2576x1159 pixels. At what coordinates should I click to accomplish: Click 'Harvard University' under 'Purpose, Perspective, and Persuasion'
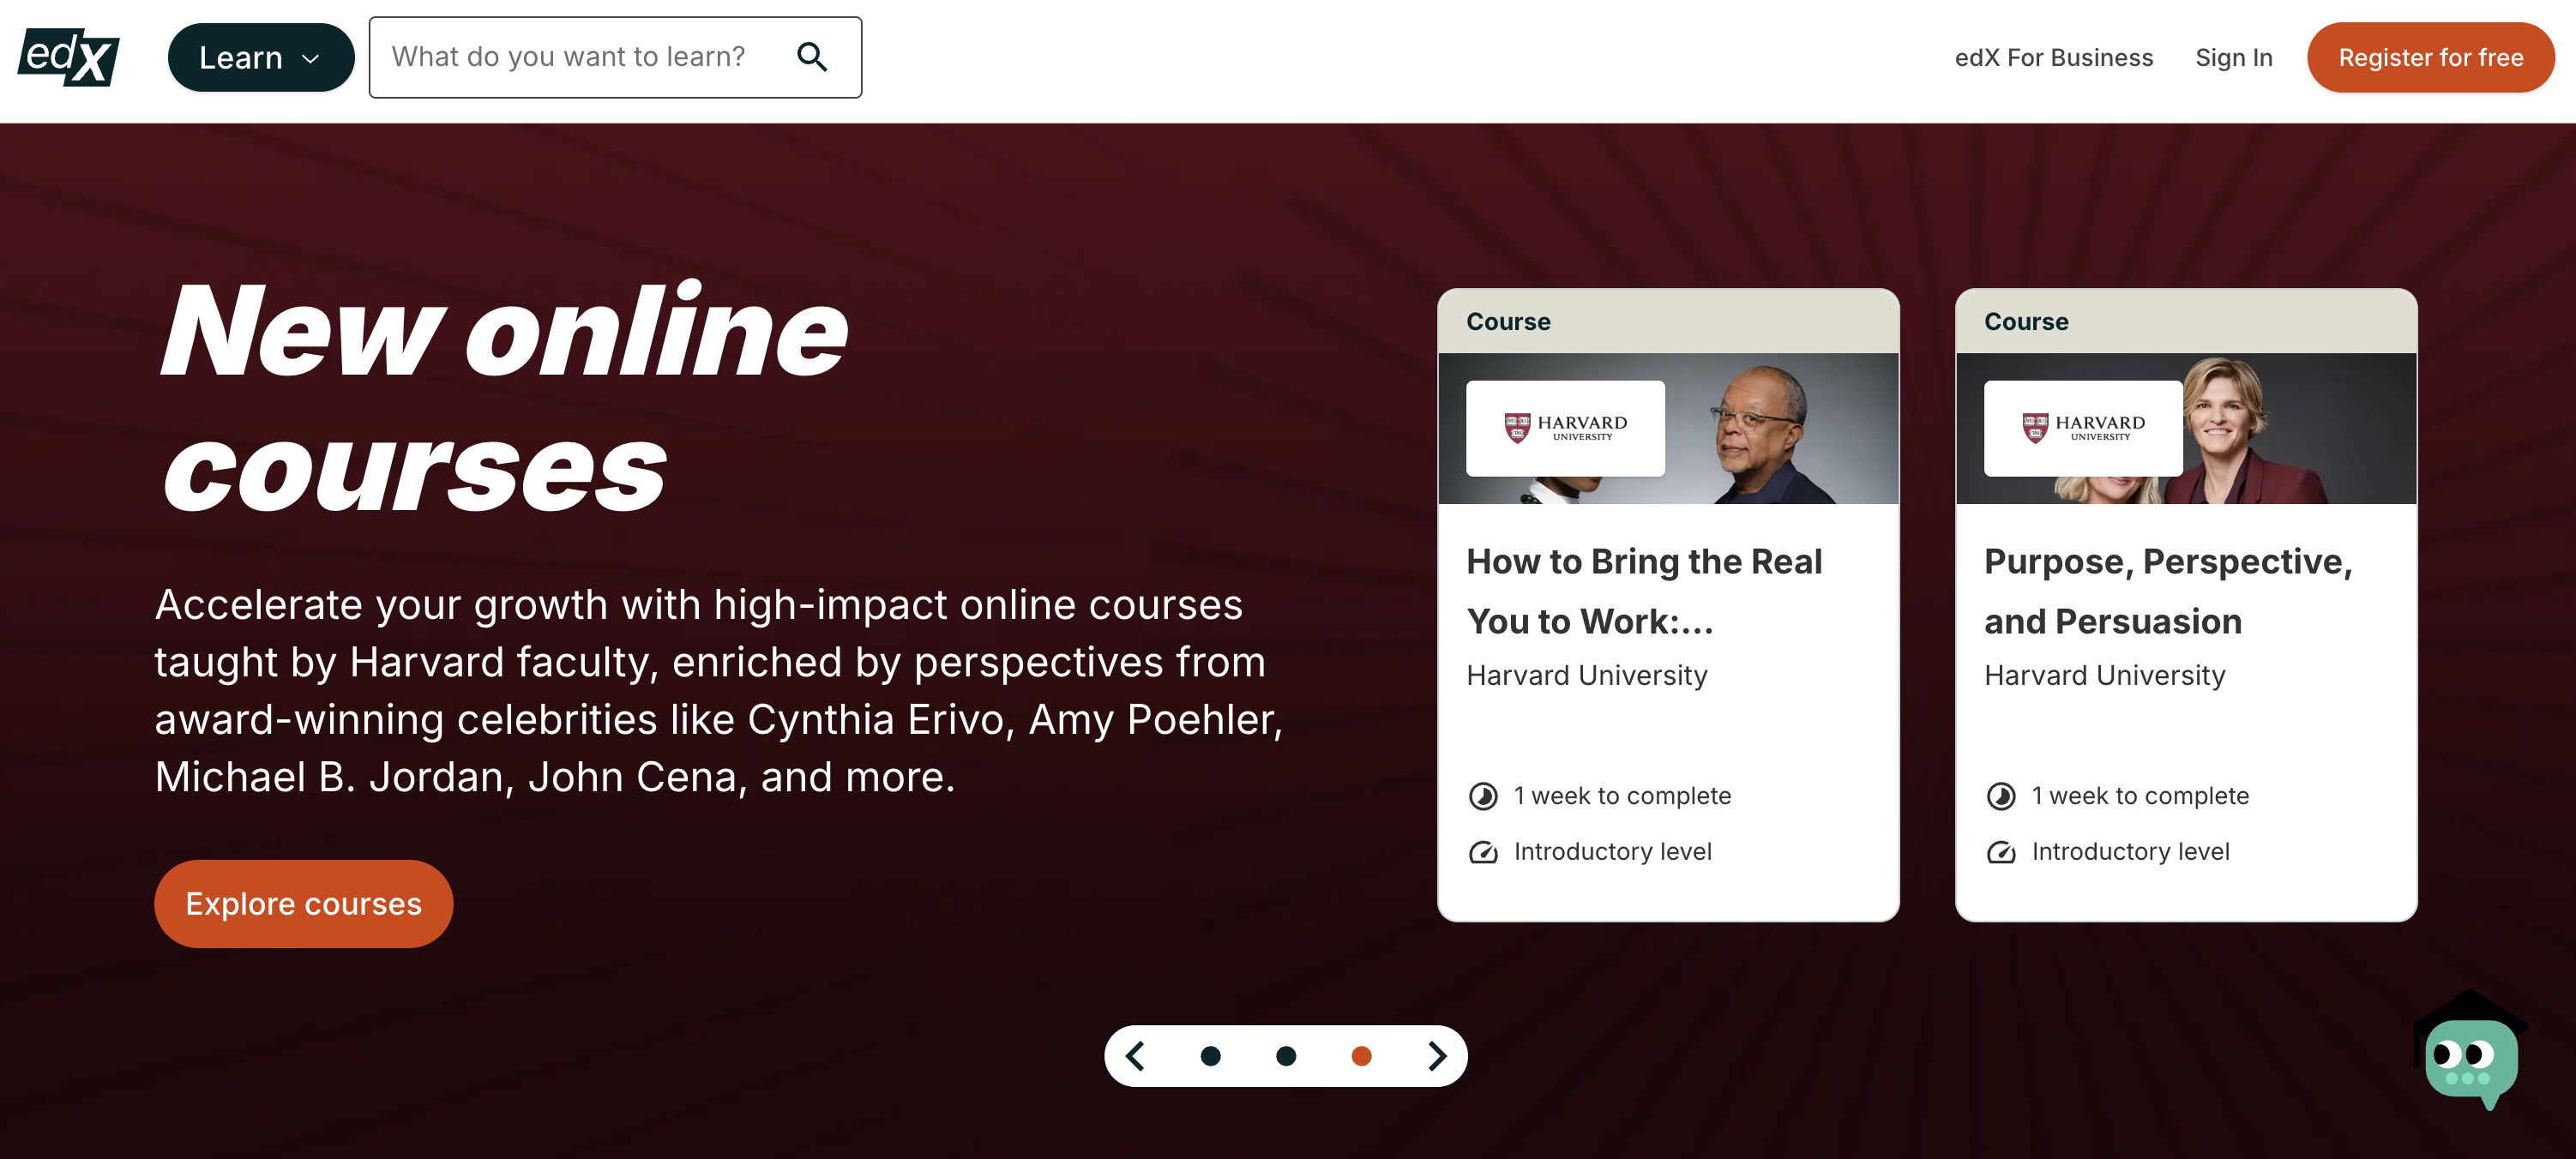coord(2105,676)
